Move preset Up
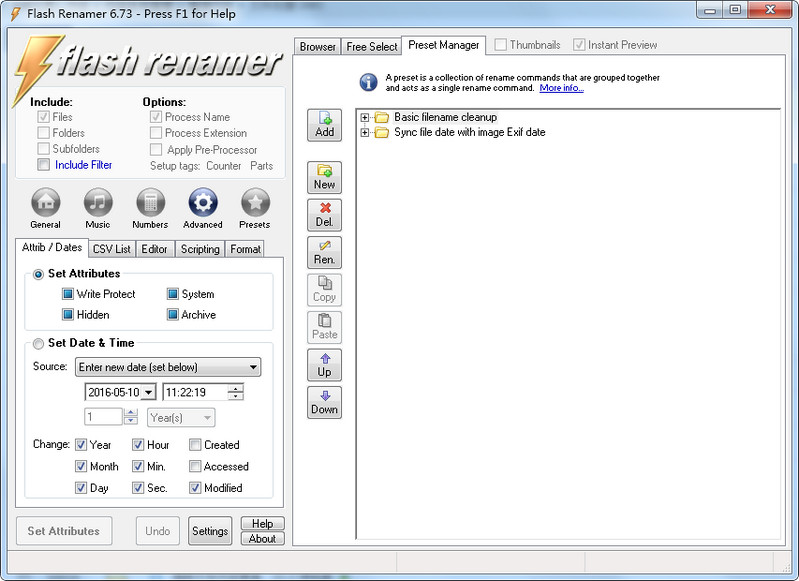799x581 pixels. 325,365
